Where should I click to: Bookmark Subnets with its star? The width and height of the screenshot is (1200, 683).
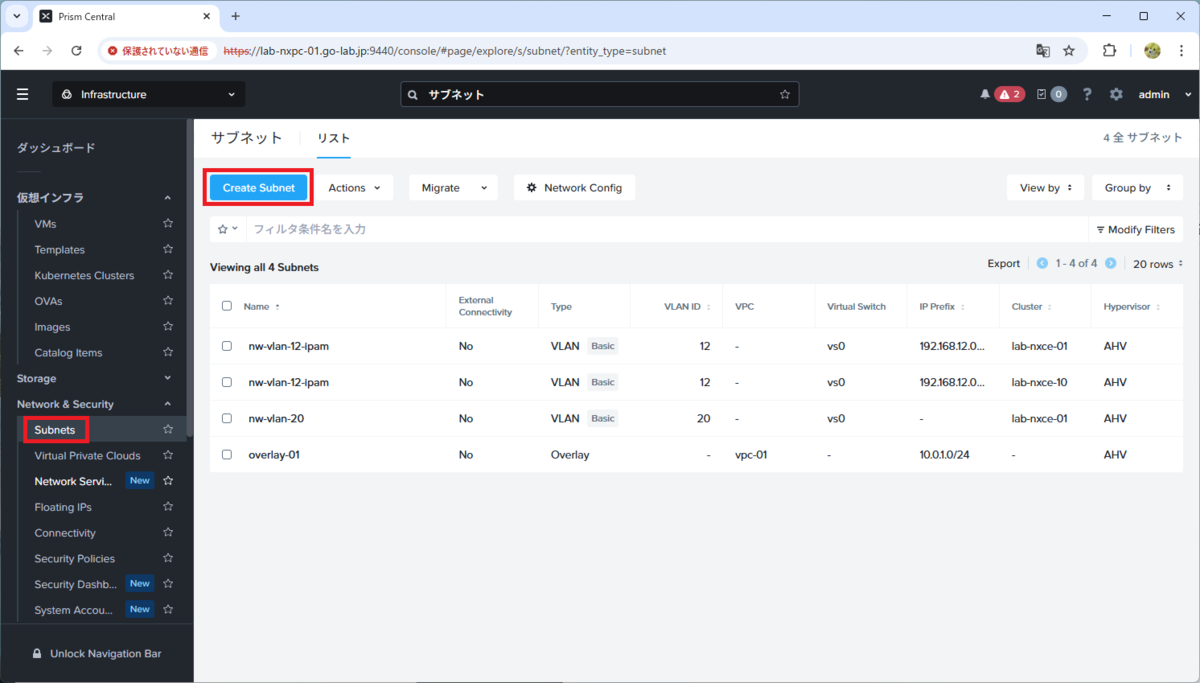[168, 430]
